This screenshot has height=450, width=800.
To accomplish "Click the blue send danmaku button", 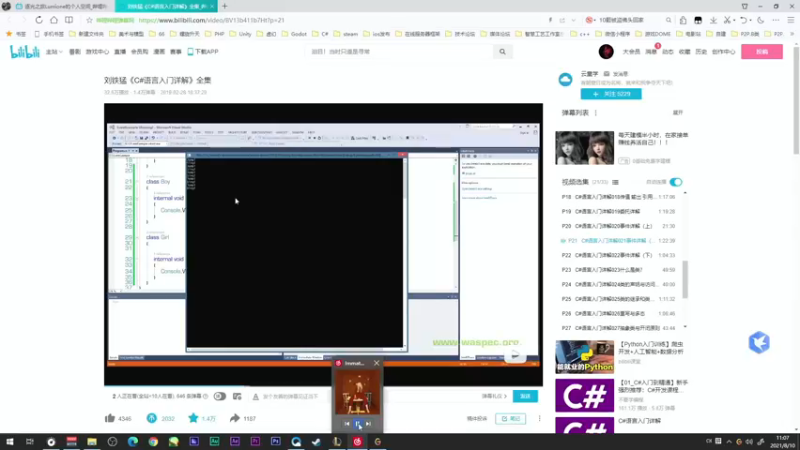I will pos(525,396).
